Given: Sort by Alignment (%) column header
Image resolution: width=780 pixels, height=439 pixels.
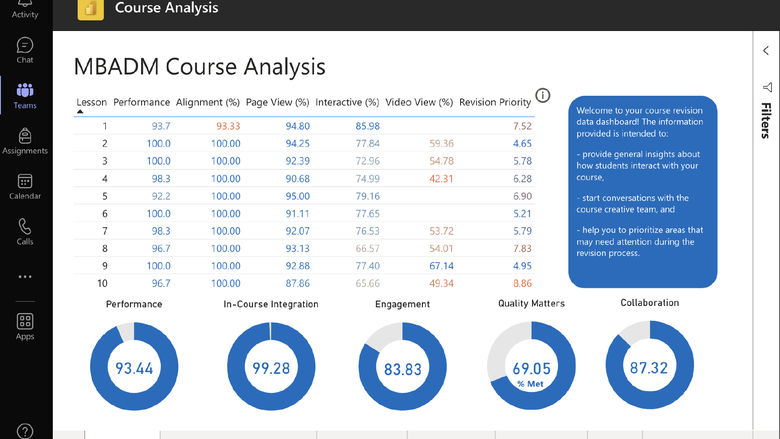Looking at the screenshot, I should [208, 102].
